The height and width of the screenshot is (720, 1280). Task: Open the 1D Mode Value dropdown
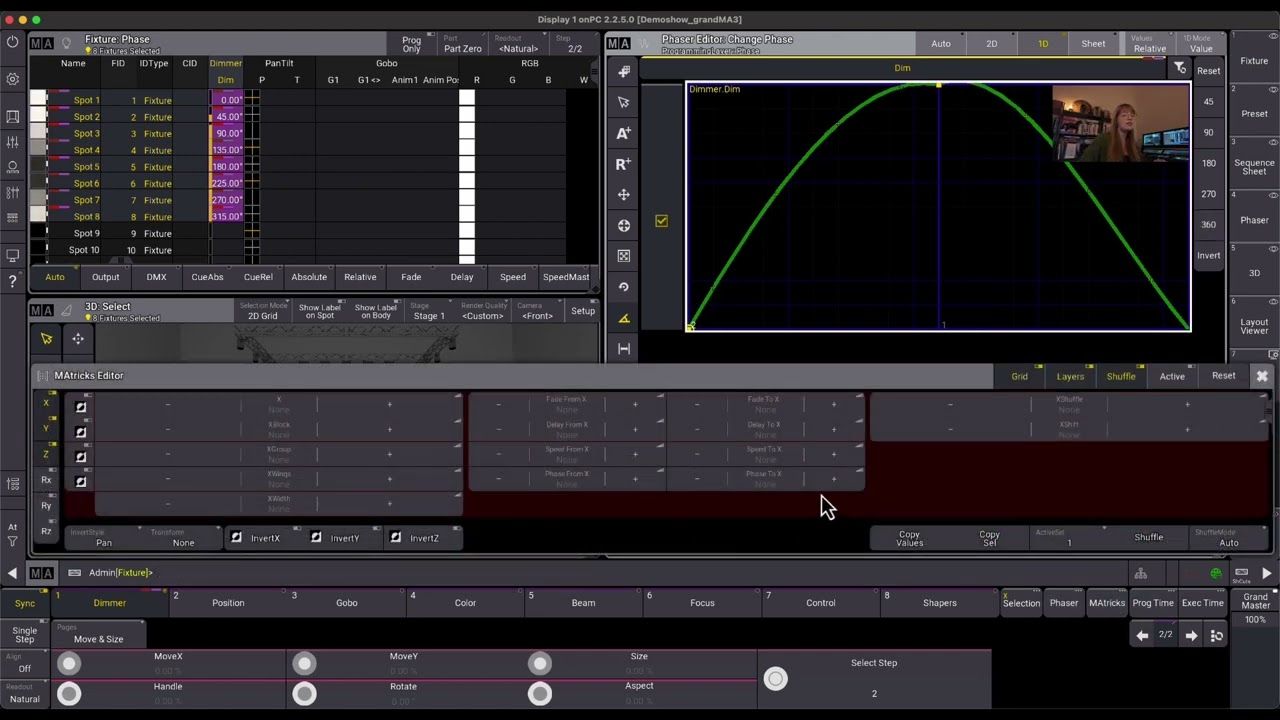coord(1200,44)
